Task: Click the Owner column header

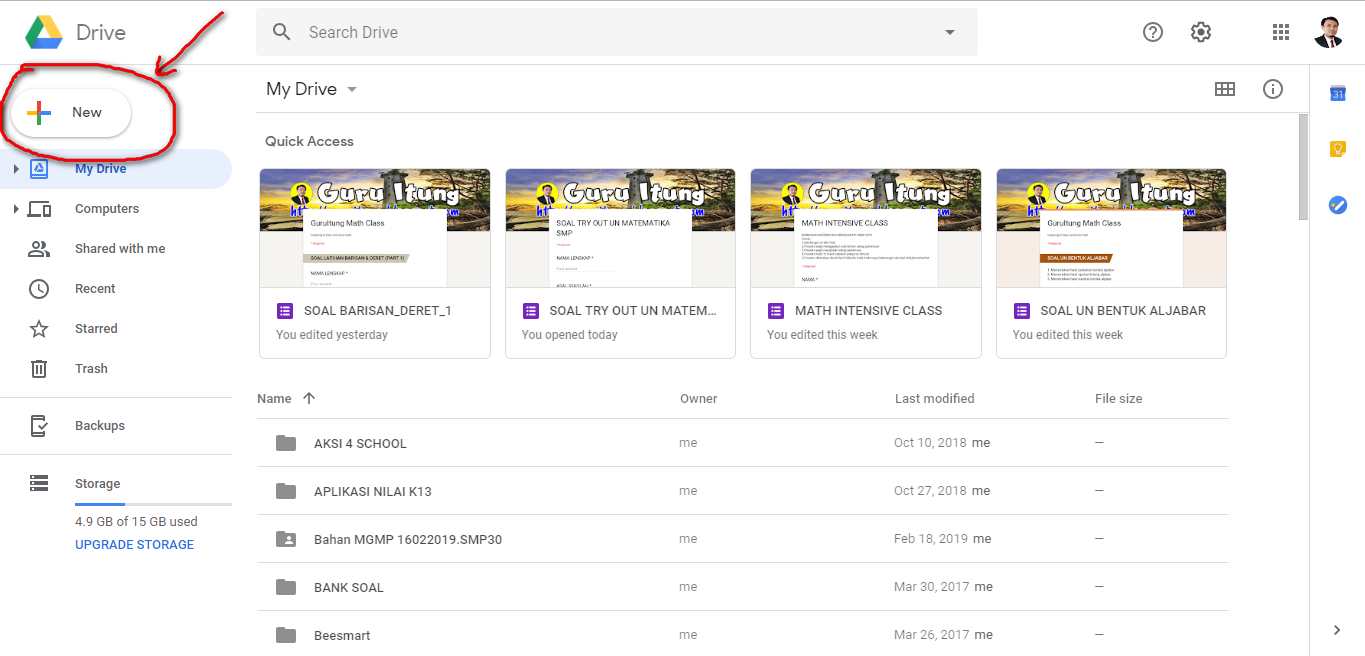Action: point(699,398)
